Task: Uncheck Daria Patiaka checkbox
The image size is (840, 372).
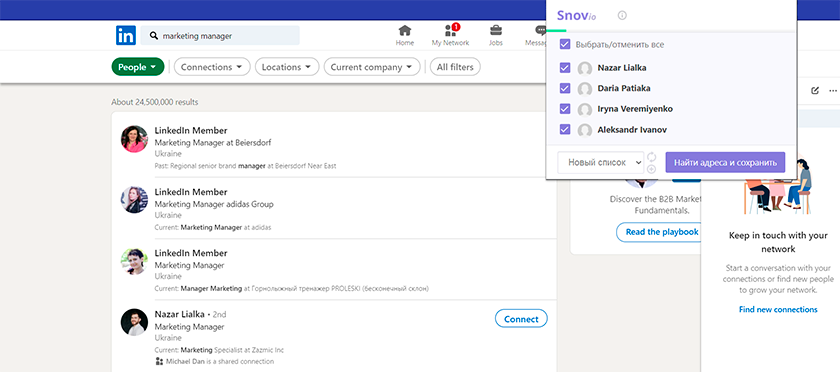Action: coord(565,88)
